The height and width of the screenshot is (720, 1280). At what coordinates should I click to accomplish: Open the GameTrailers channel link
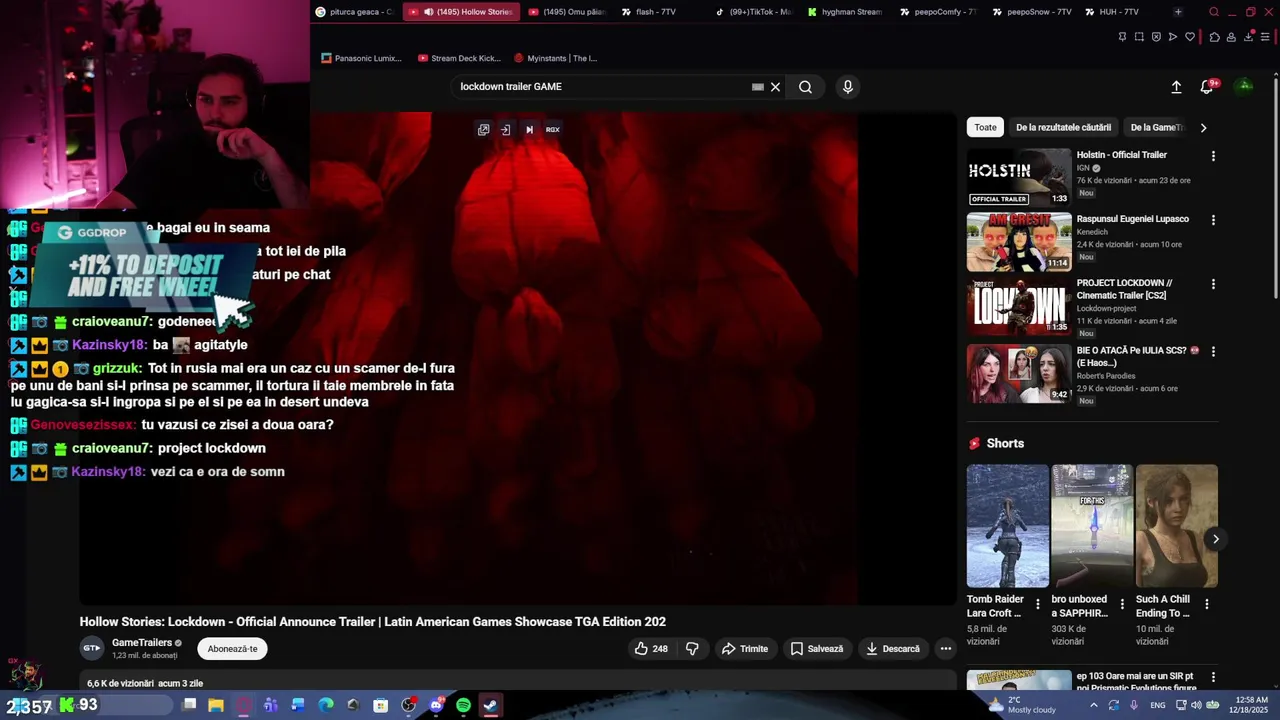click(x=141, y=643)
